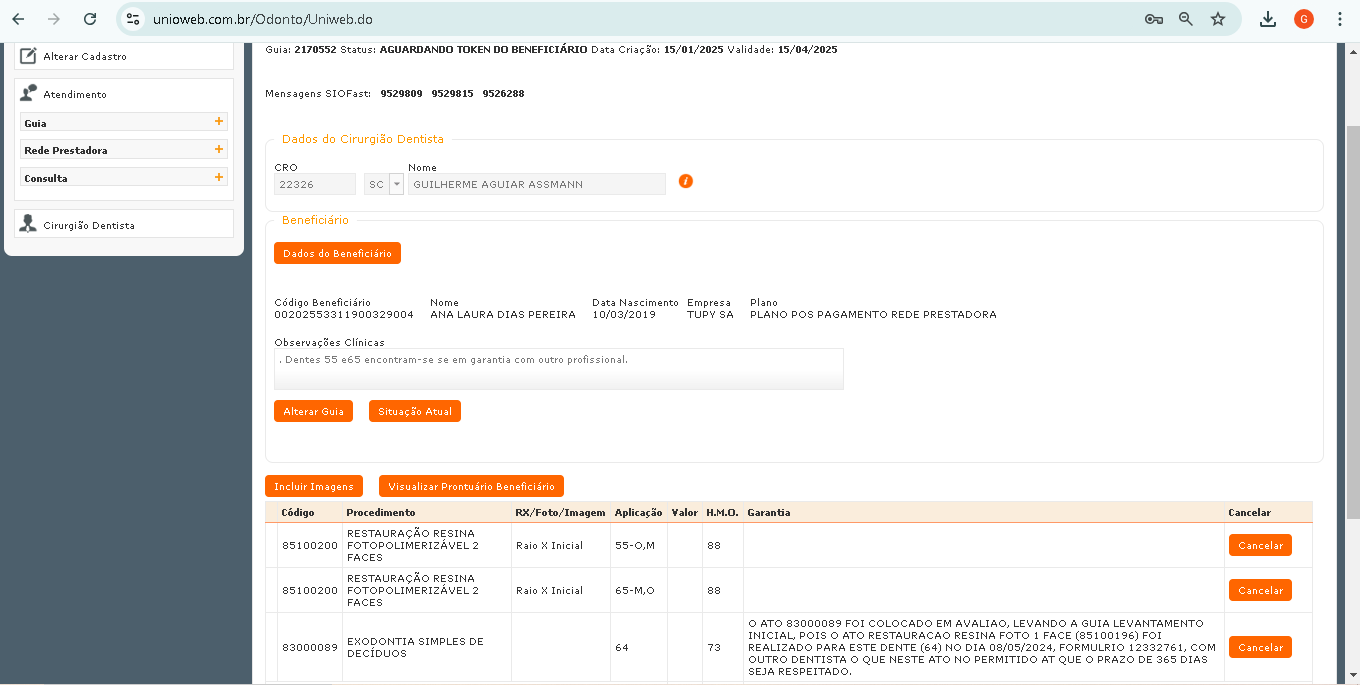Click the site information icon in address bar
The height and width of the screenshot is (685, 1360).
tap(133, 19)
